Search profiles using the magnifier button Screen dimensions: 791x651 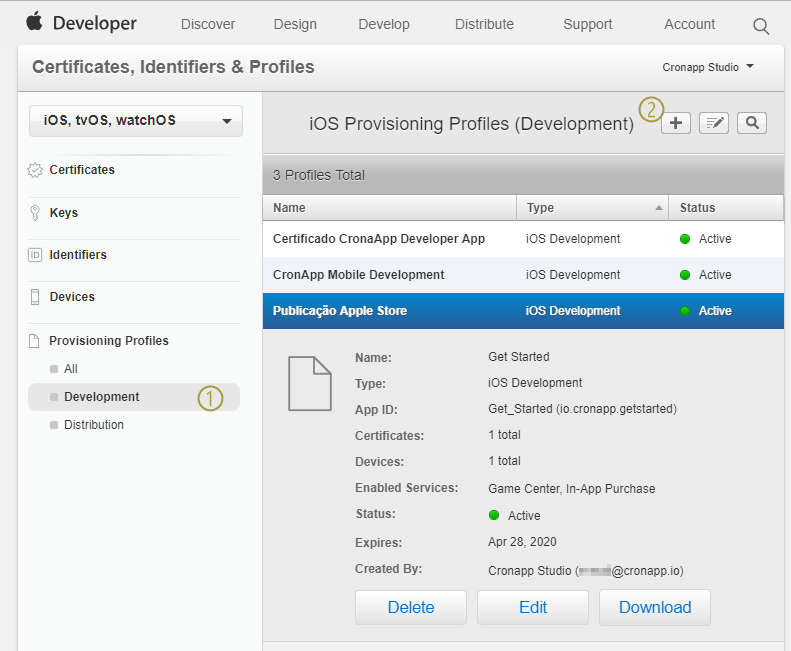[752, 123]
